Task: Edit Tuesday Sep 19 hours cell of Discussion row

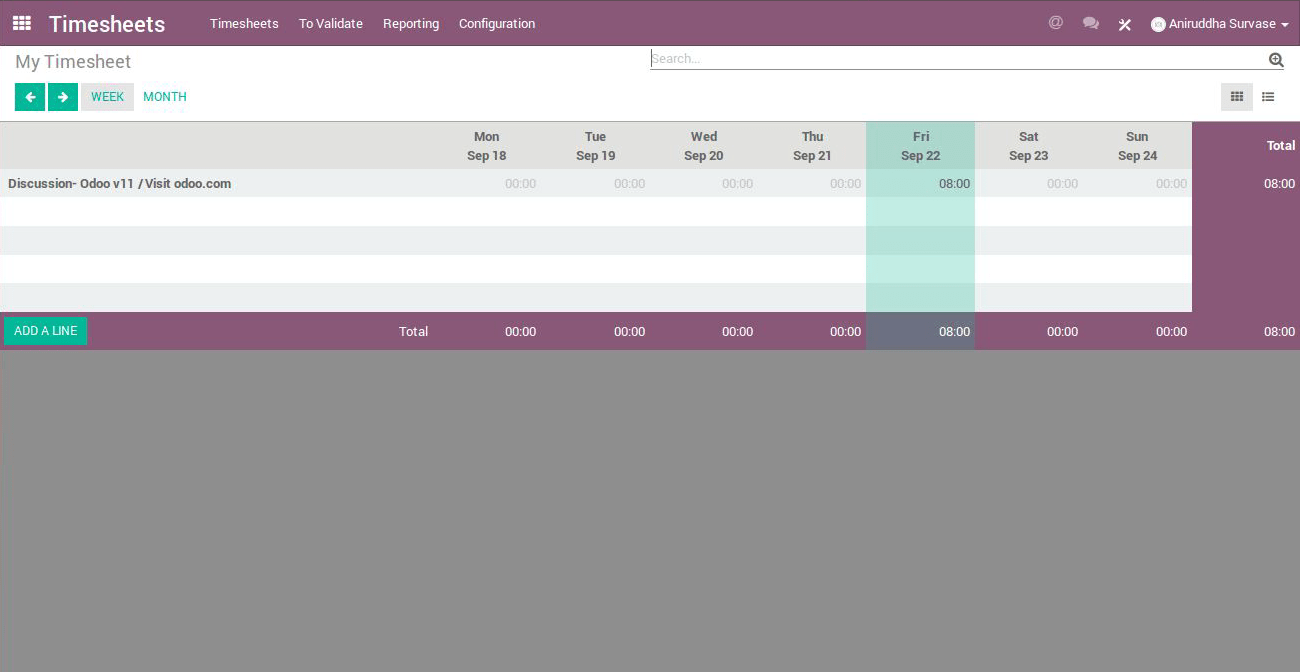Action: pos(595,184)
